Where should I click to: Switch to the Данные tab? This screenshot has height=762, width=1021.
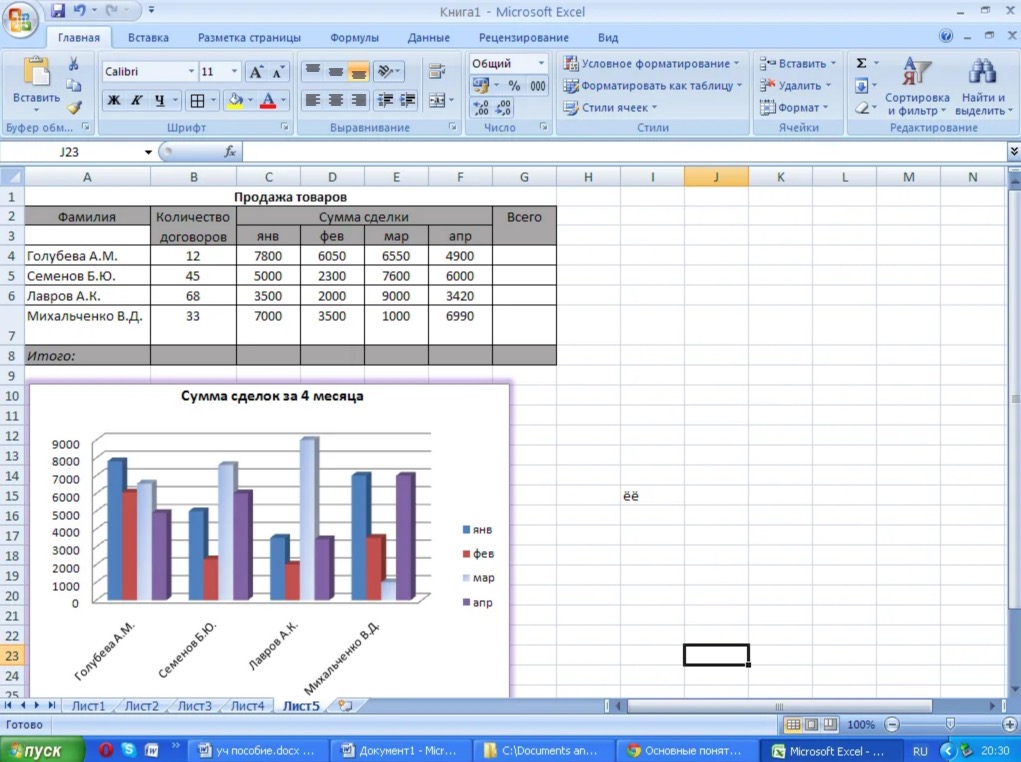click(428, 38)
